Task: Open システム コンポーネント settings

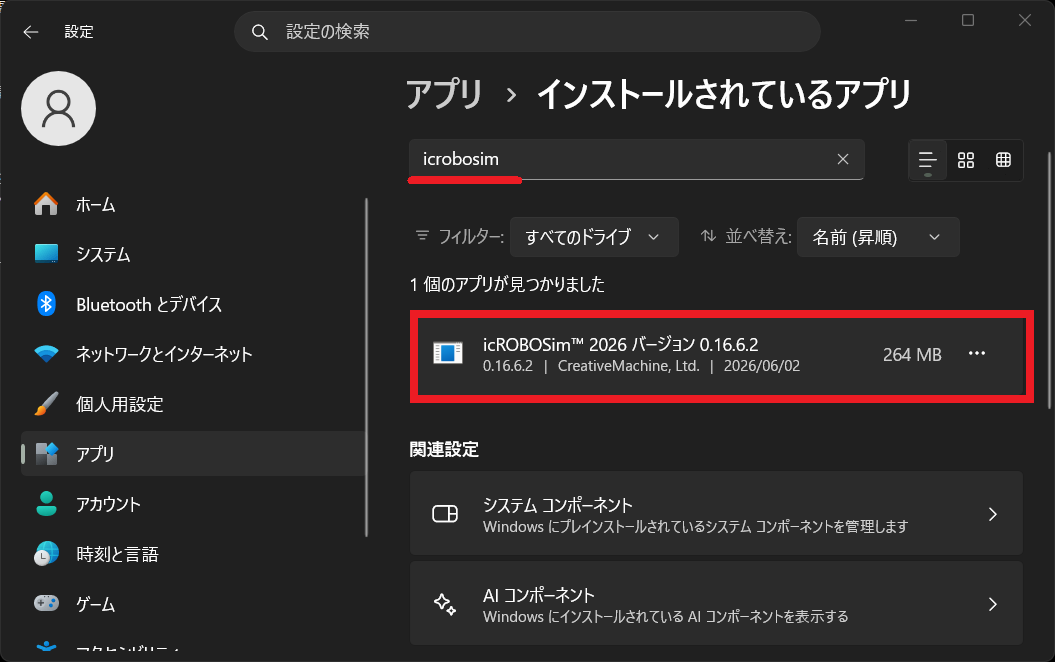Action: tap(716, 513)
